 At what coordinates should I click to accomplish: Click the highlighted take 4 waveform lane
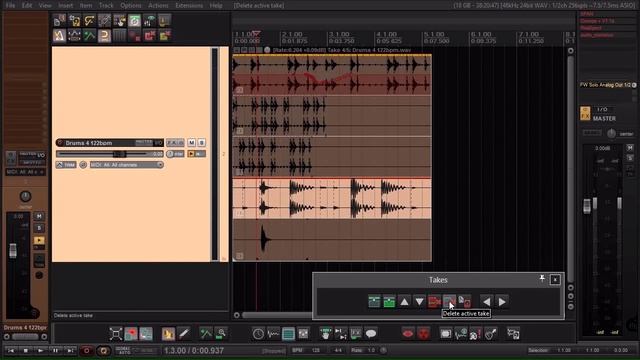332,198
